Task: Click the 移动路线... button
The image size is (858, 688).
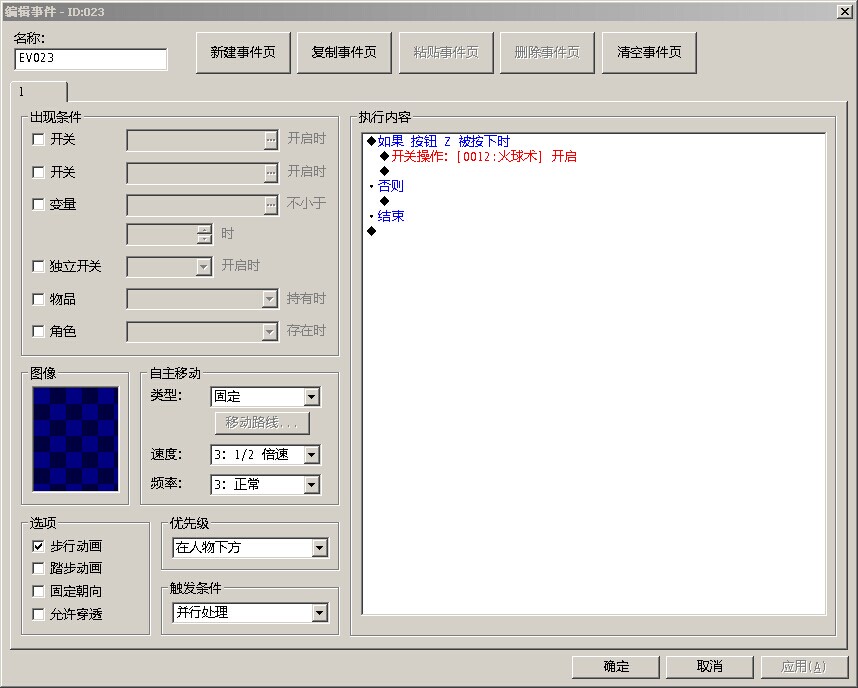Action: [x=262, y=423]
